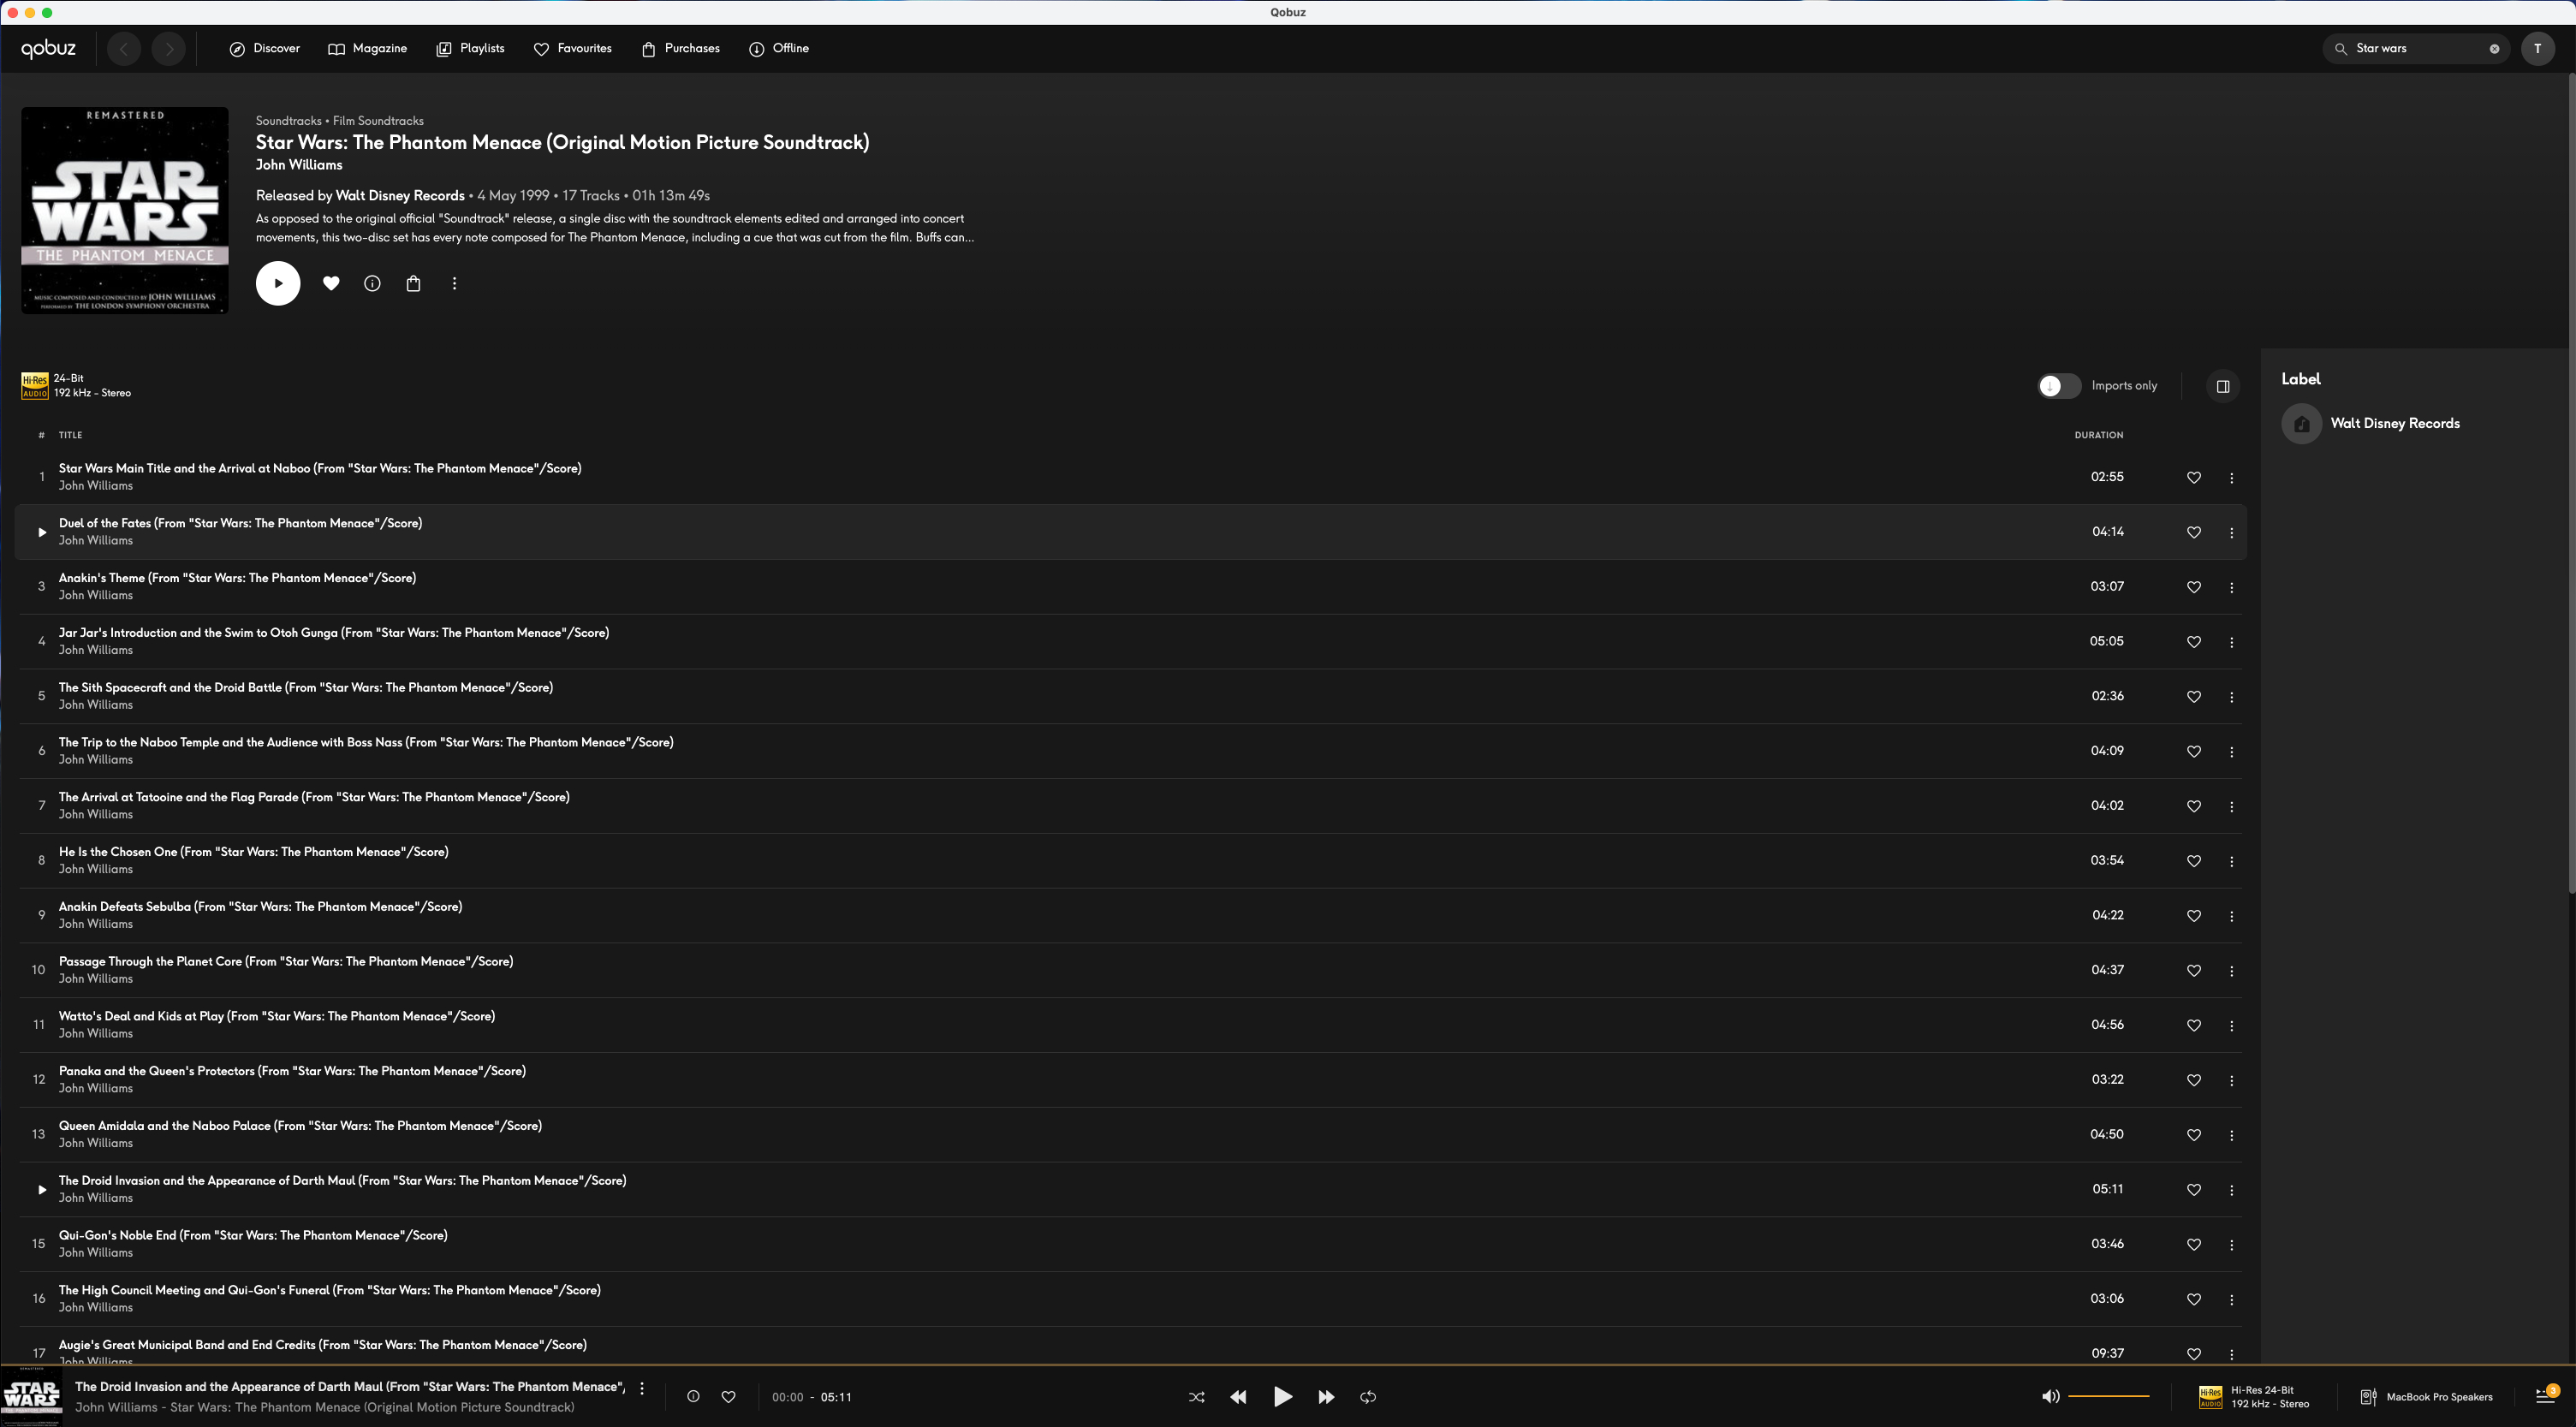This screenshot has height=1427, width=2576.
Task: Enable the Imports only switch
Action: (x=2059, y=386)
